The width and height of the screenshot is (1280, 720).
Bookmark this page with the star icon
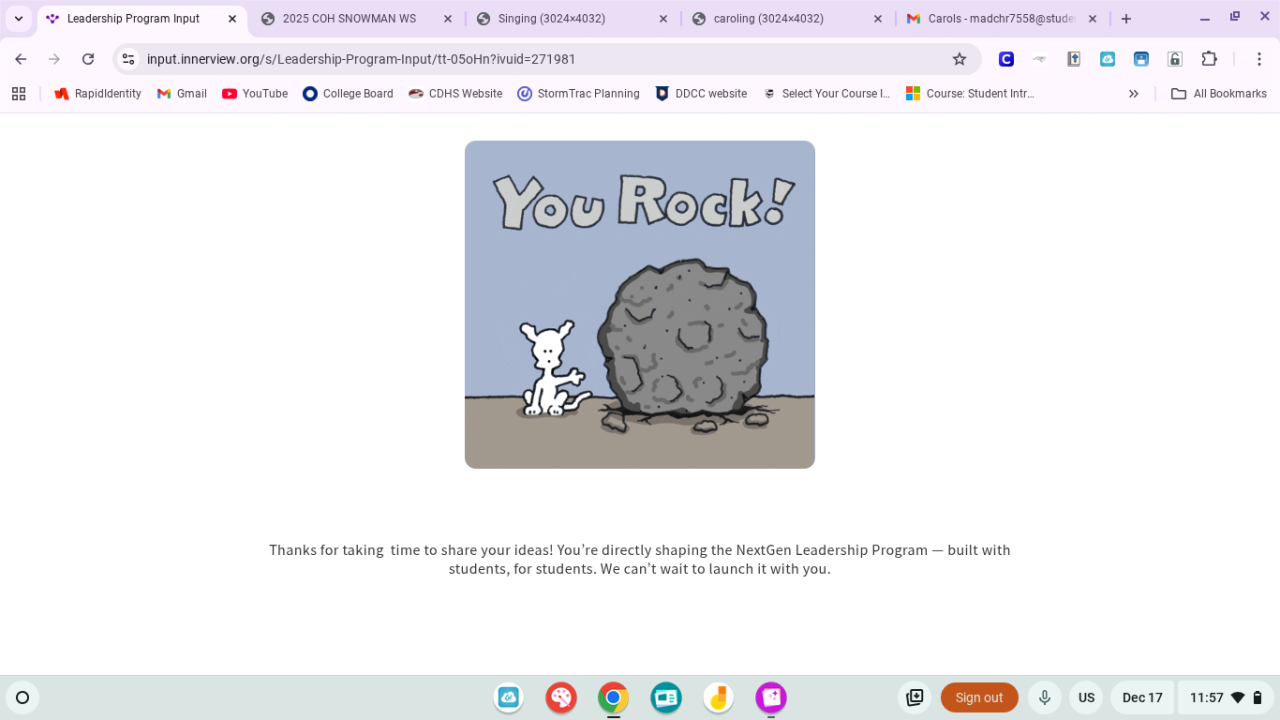pos(960,59)
